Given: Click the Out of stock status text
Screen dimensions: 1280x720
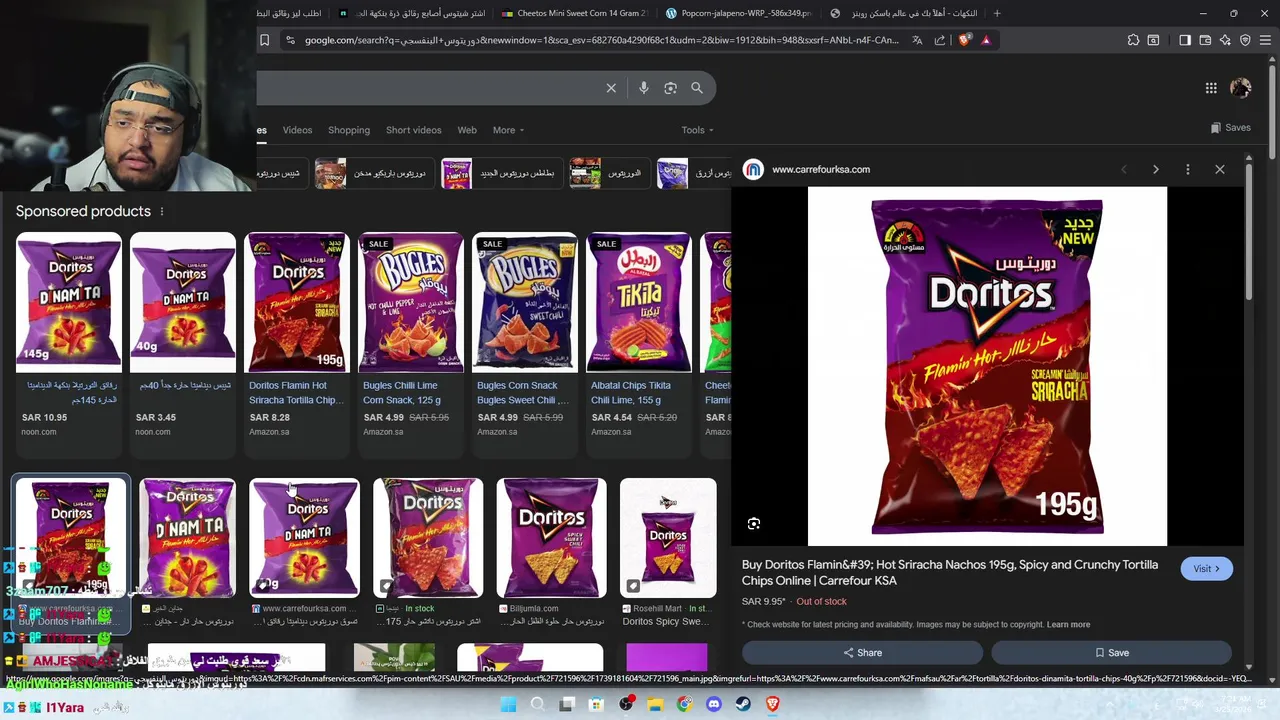Looking at the screenshot, I should 821,602.
